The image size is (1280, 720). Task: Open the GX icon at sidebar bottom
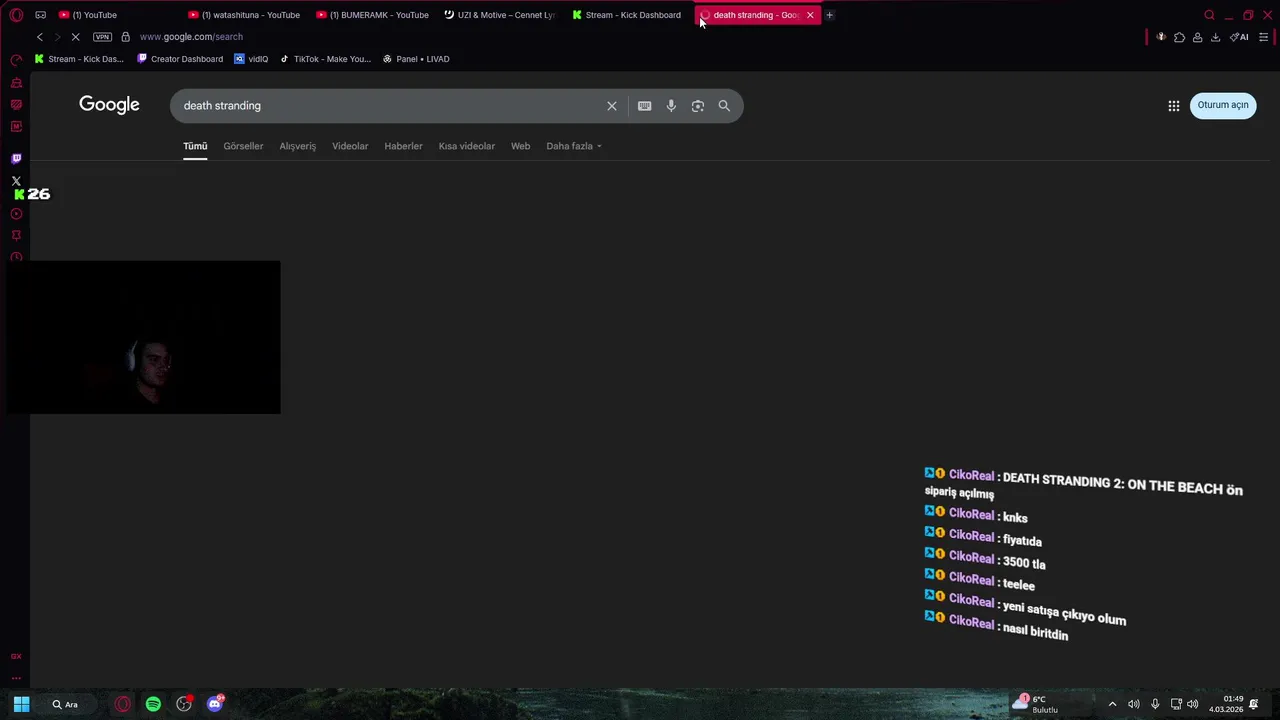pos(16,657)
